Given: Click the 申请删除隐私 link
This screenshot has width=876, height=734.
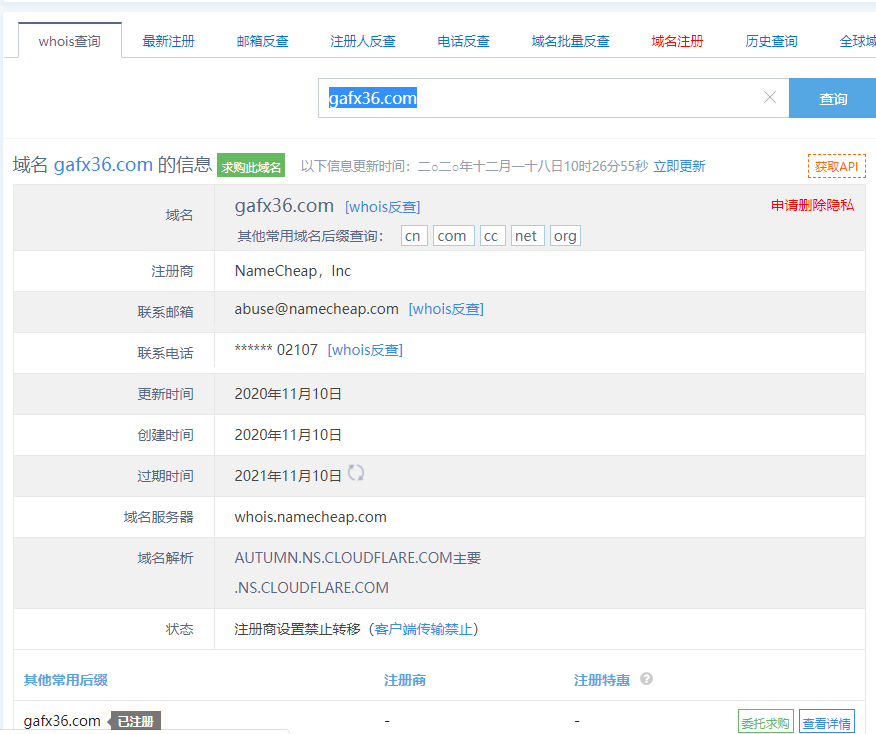Looking at the screenshot, I should click(812, 205).
